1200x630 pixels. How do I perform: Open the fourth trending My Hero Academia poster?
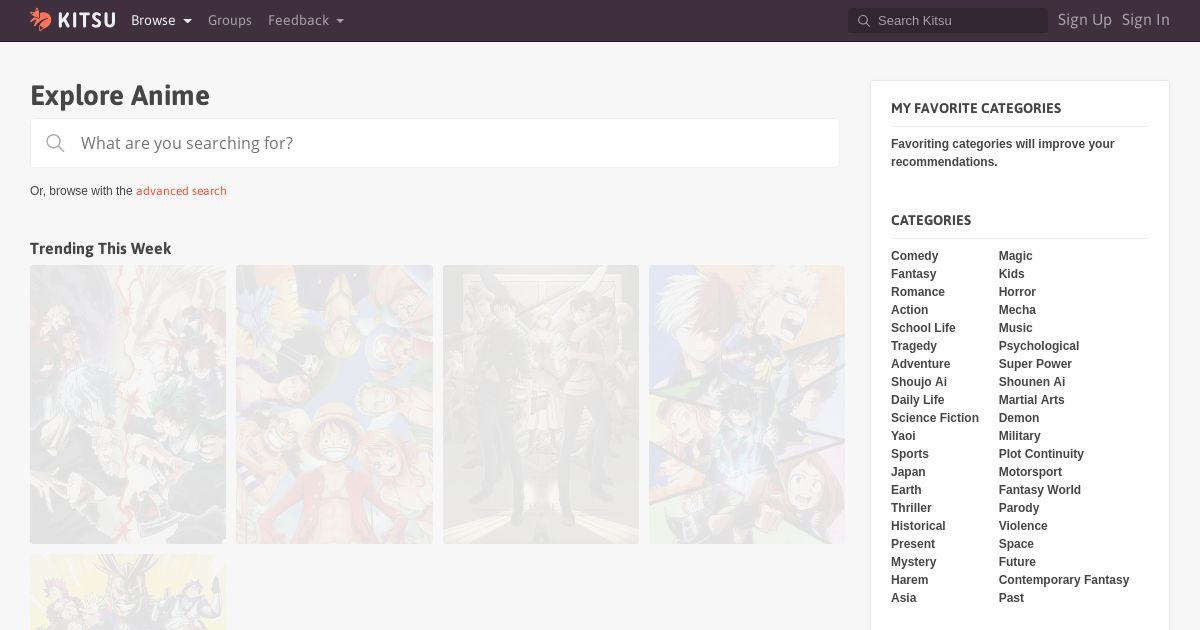747,404
